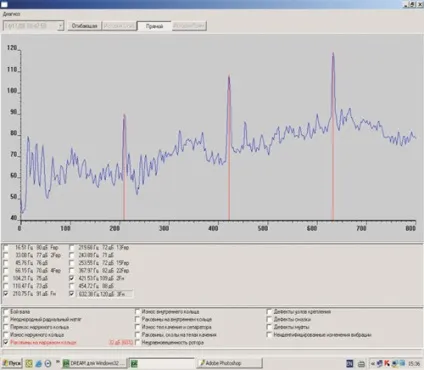Screen dimensions: 424x370
Task: Uncheck the 210.75 Гц 91 дБ line
Action: [6, 294]
